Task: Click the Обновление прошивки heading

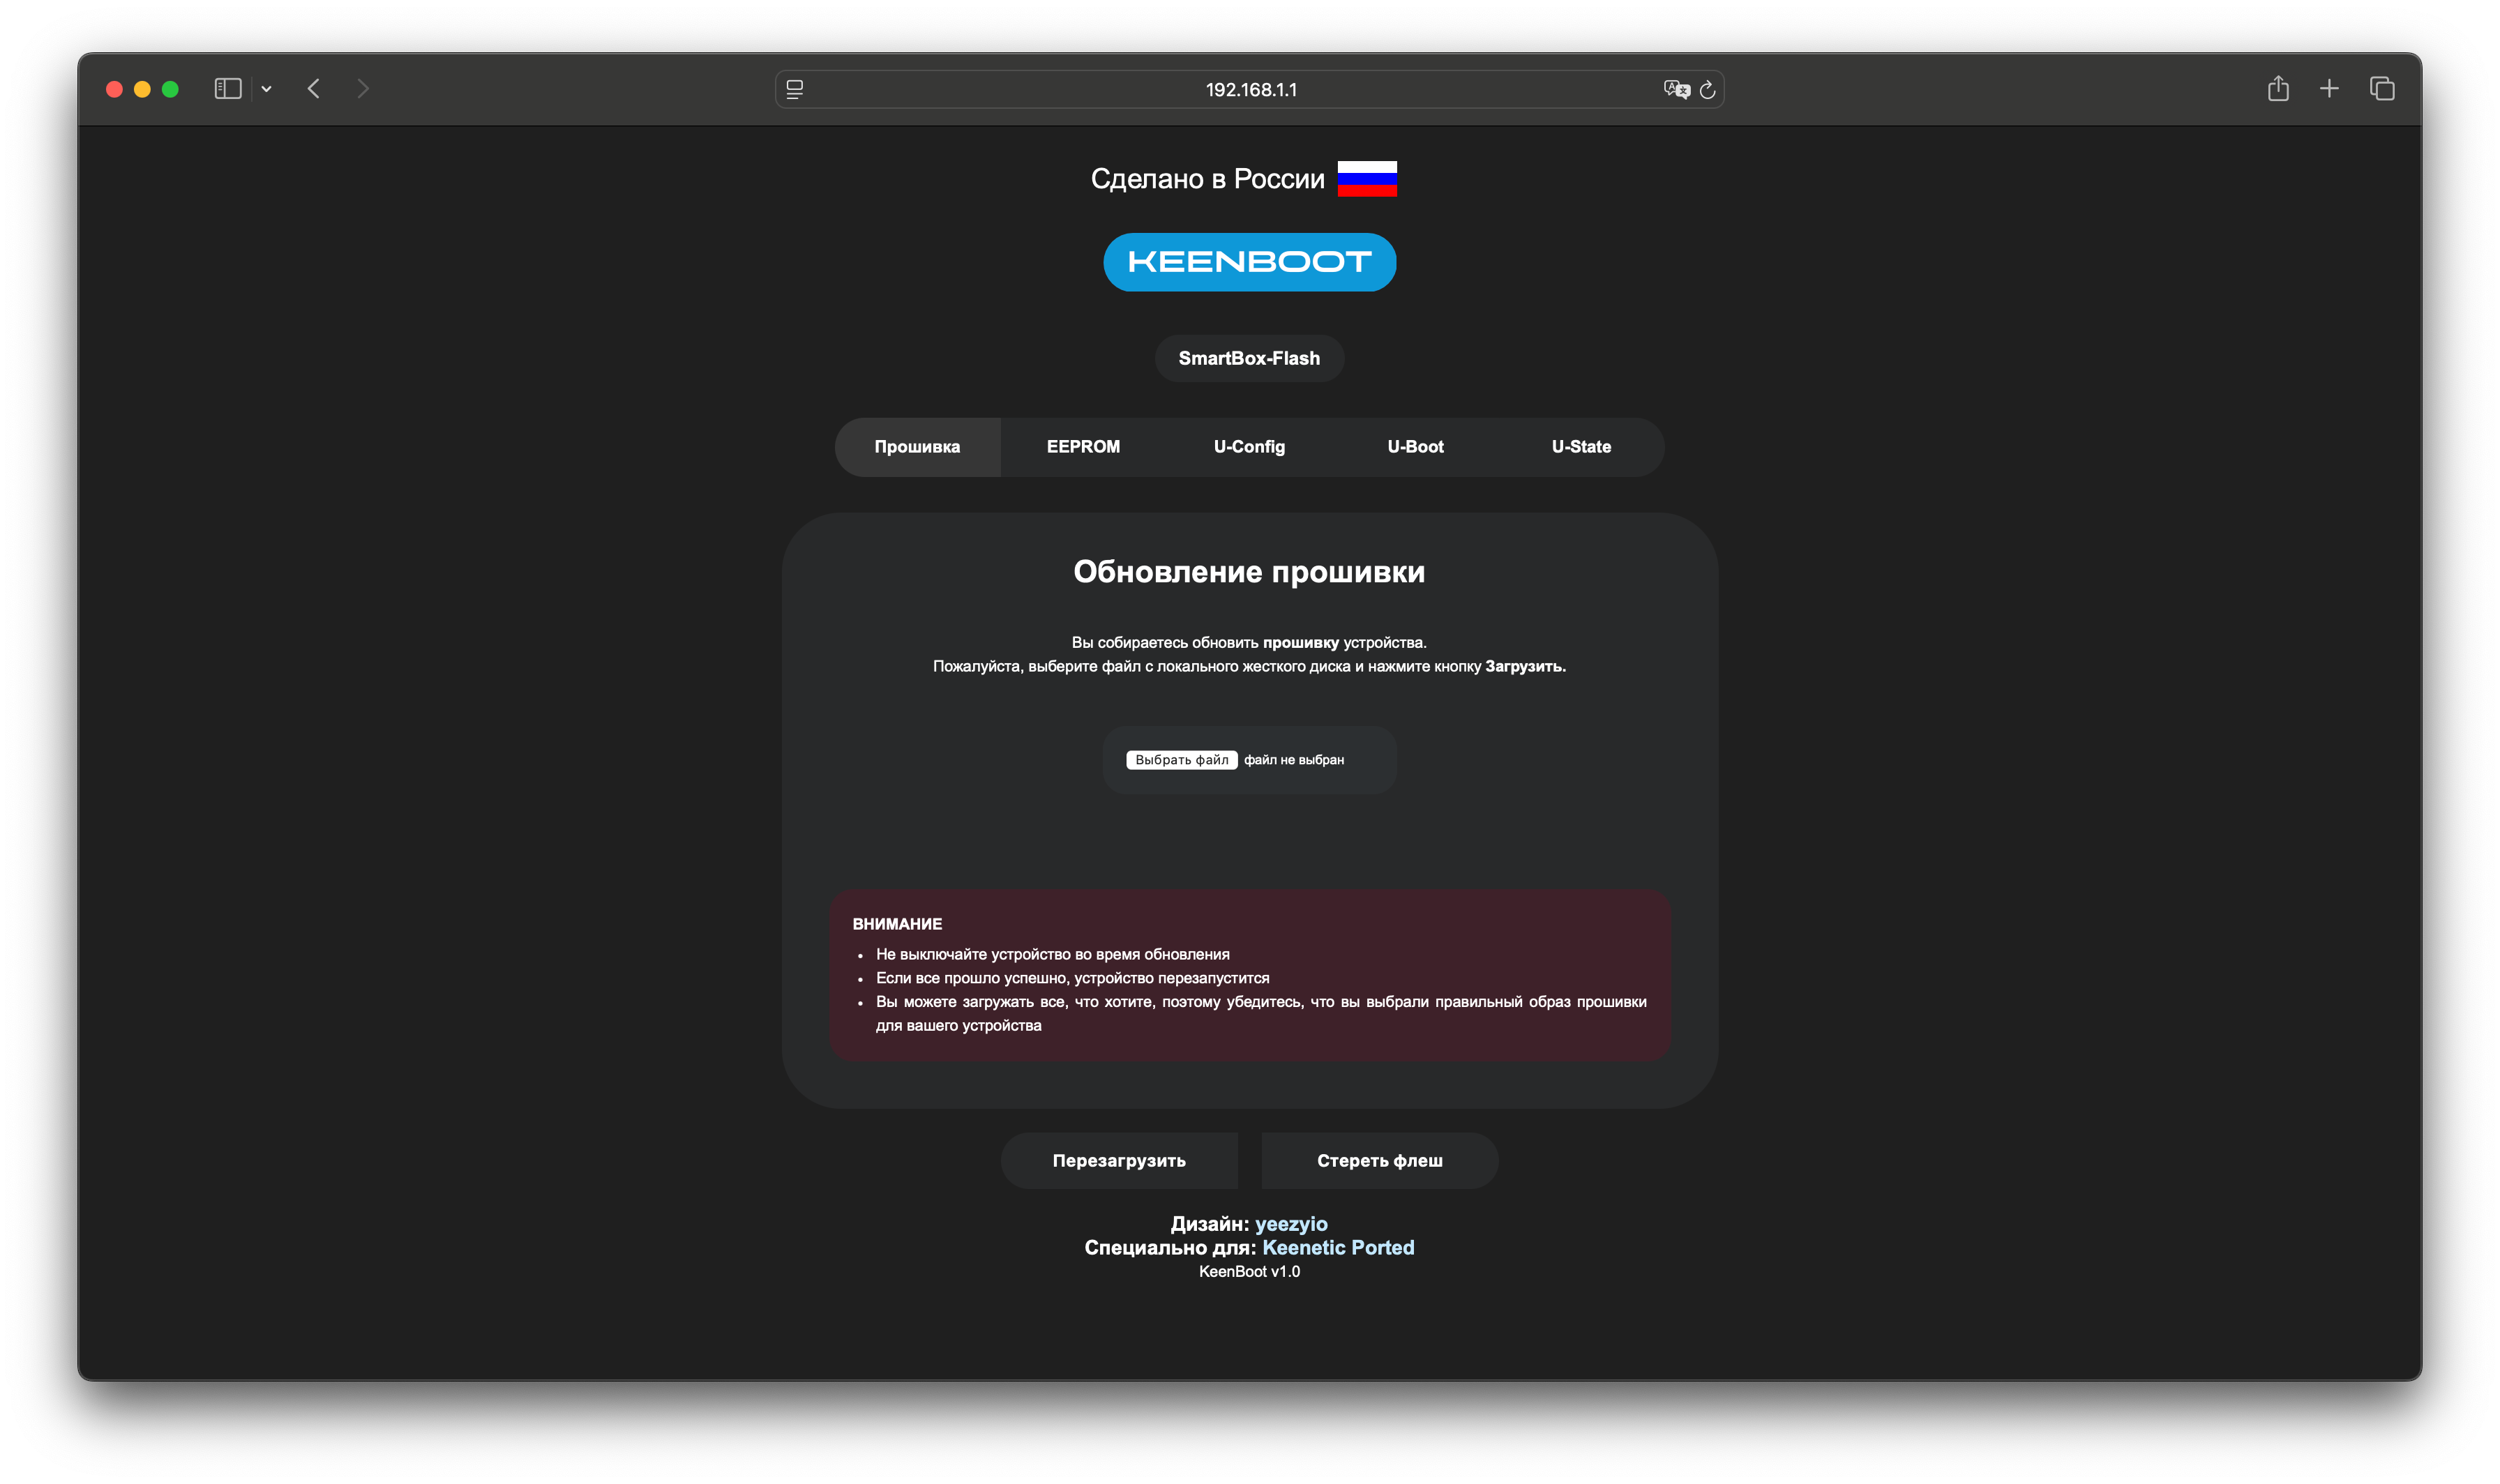Action: coord(1249,572)
